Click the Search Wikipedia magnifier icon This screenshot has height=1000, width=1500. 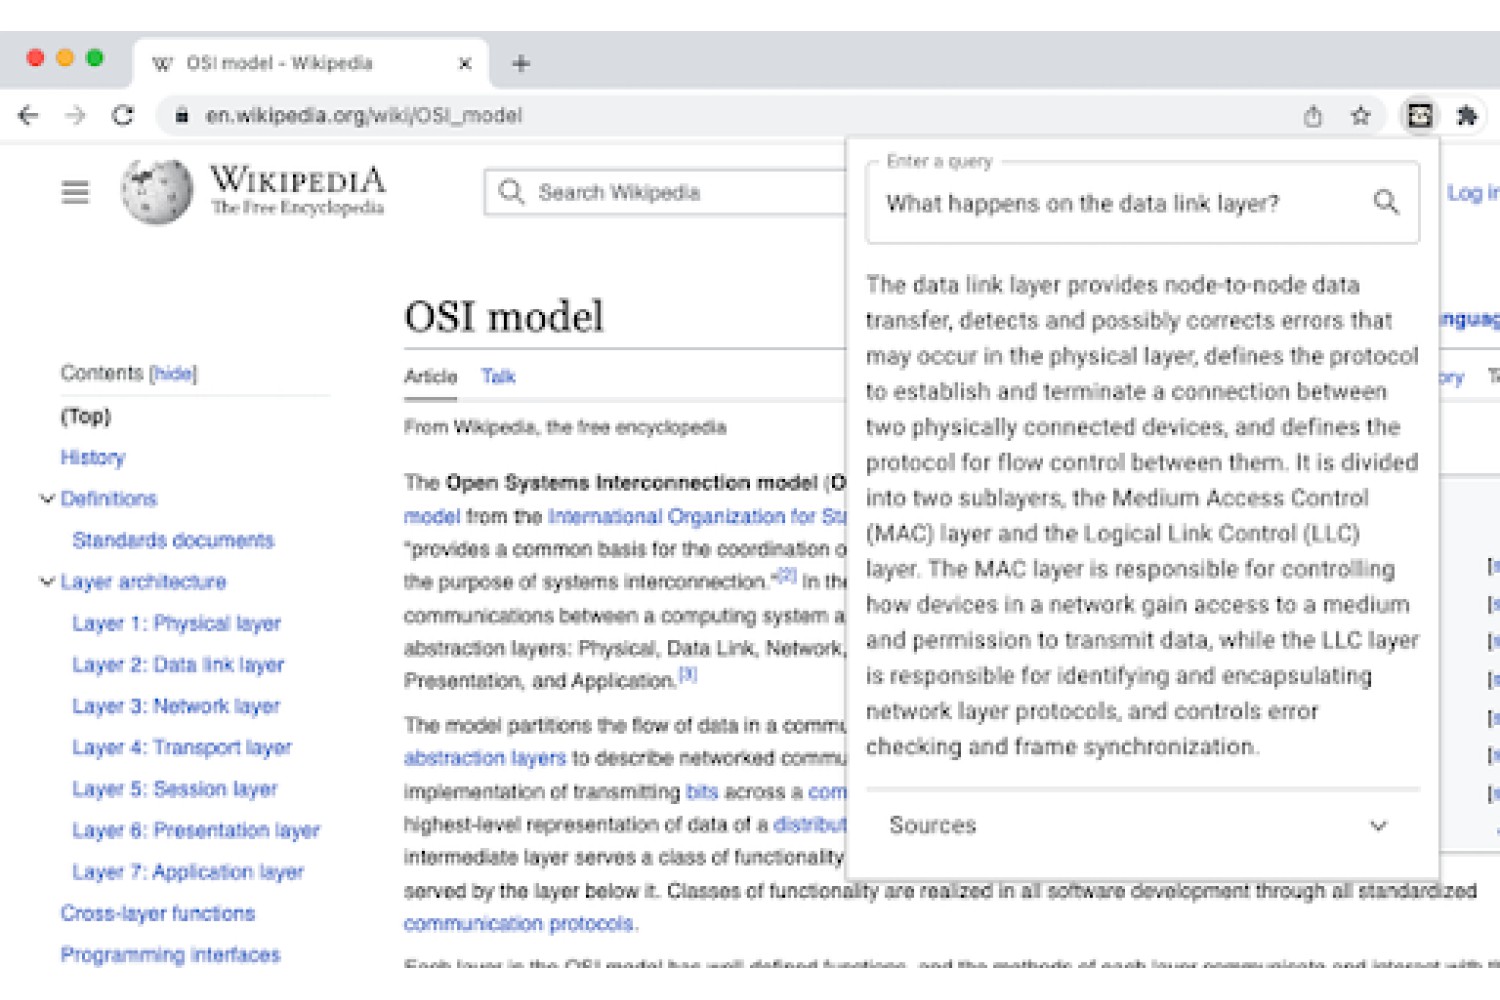(x=511, y=191)
